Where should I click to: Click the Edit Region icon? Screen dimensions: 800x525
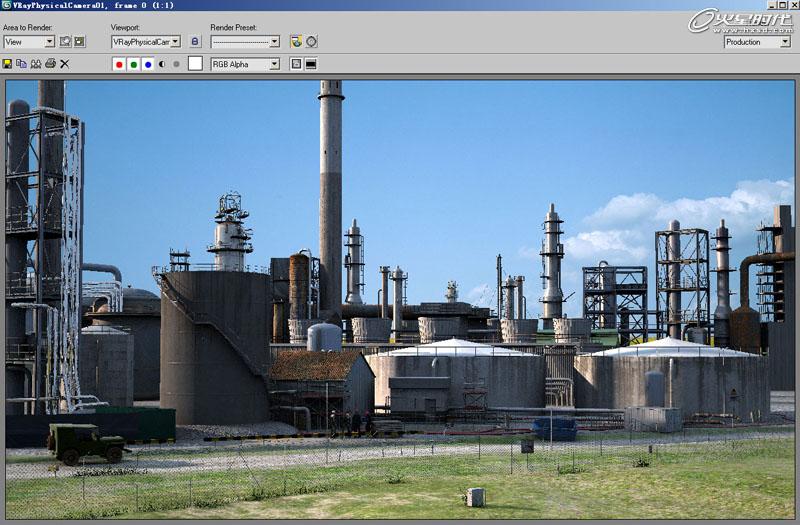point(65,42)
